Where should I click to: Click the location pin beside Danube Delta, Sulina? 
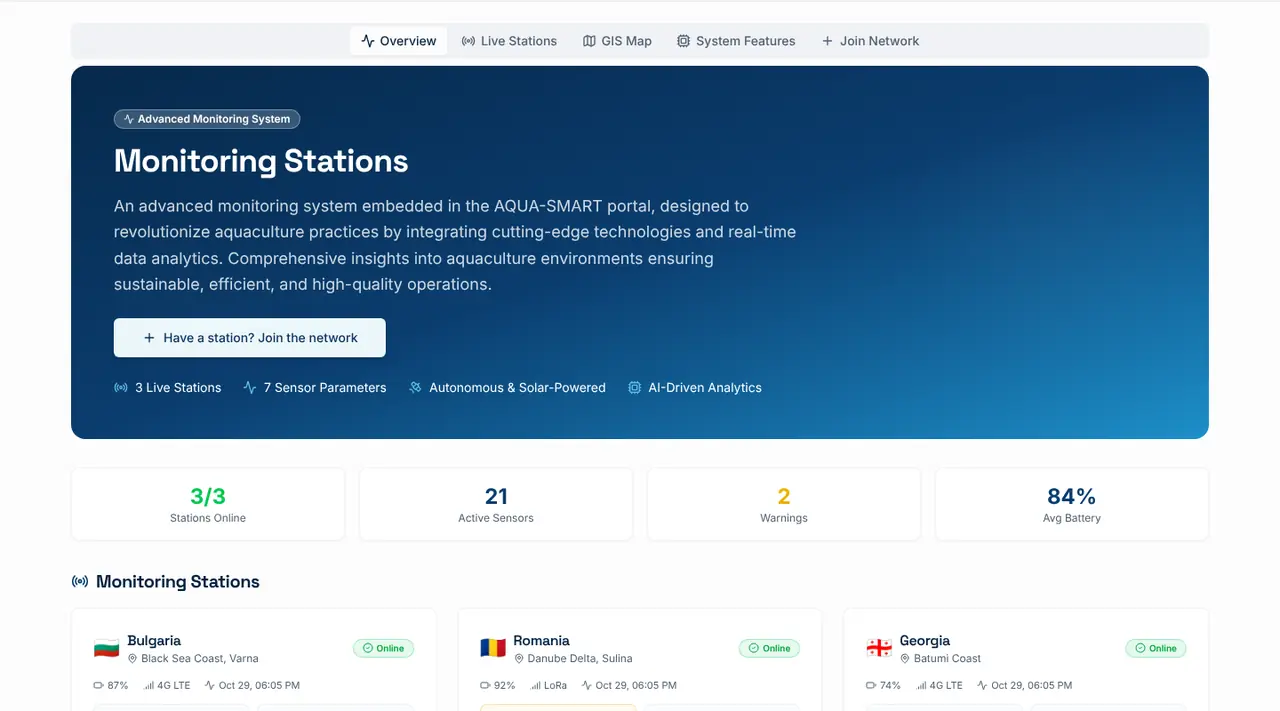(x=519, y=659)
